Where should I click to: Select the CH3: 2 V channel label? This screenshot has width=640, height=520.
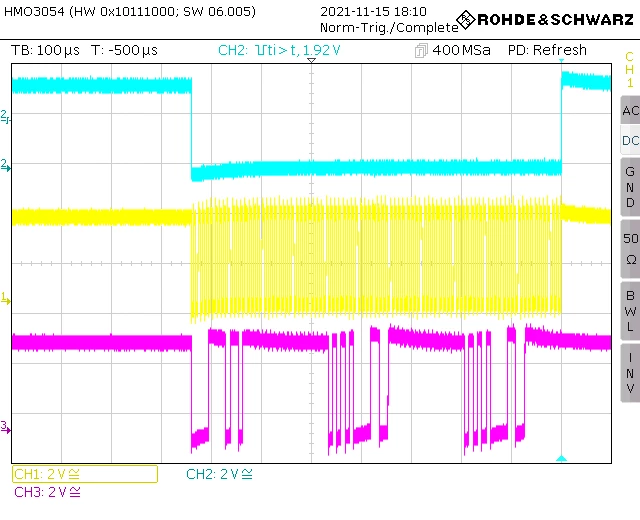pyautogui.click(x=47, y=492)
